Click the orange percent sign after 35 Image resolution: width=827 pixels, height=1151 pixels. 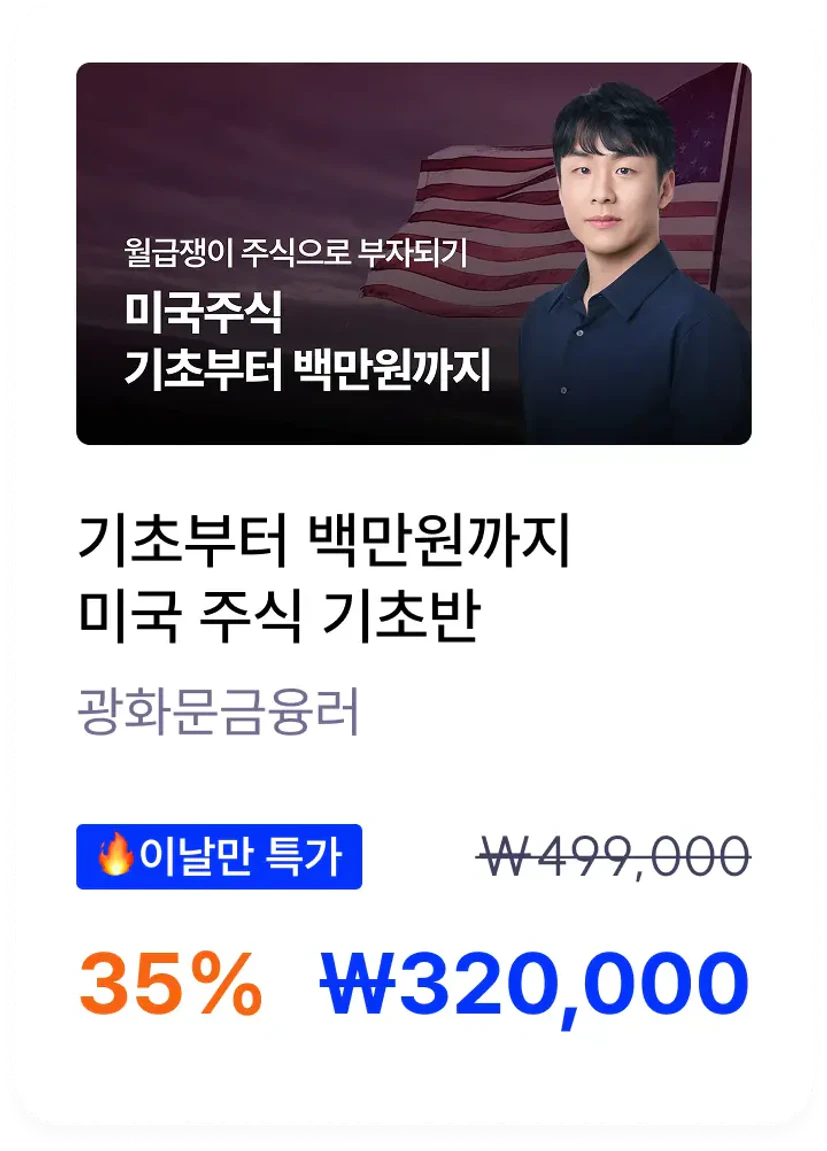pyautogui.click(x=228, y=983)
